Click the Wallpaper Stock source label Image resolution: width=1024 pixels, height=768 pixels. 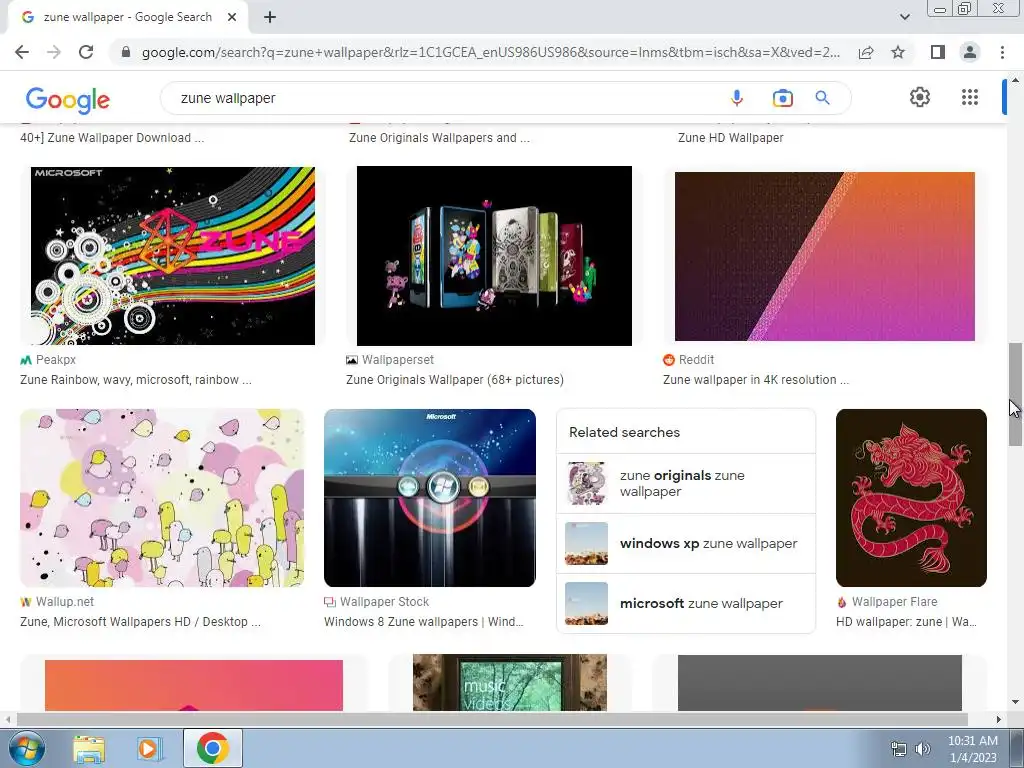[x=384, y=602]
